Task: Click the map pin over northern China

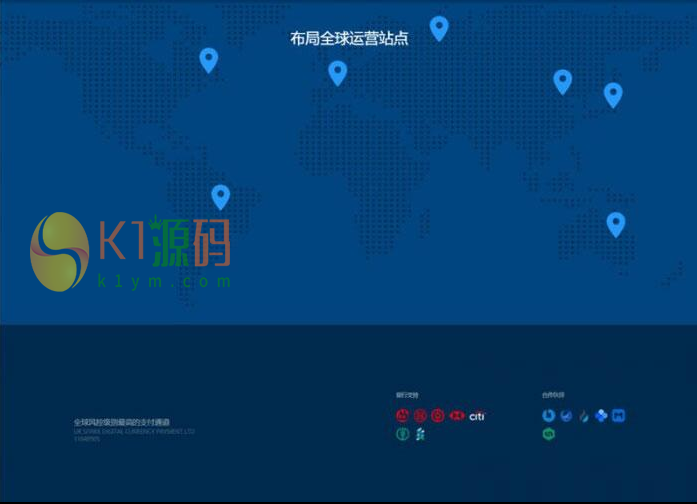Action: (x=562, y=82)
